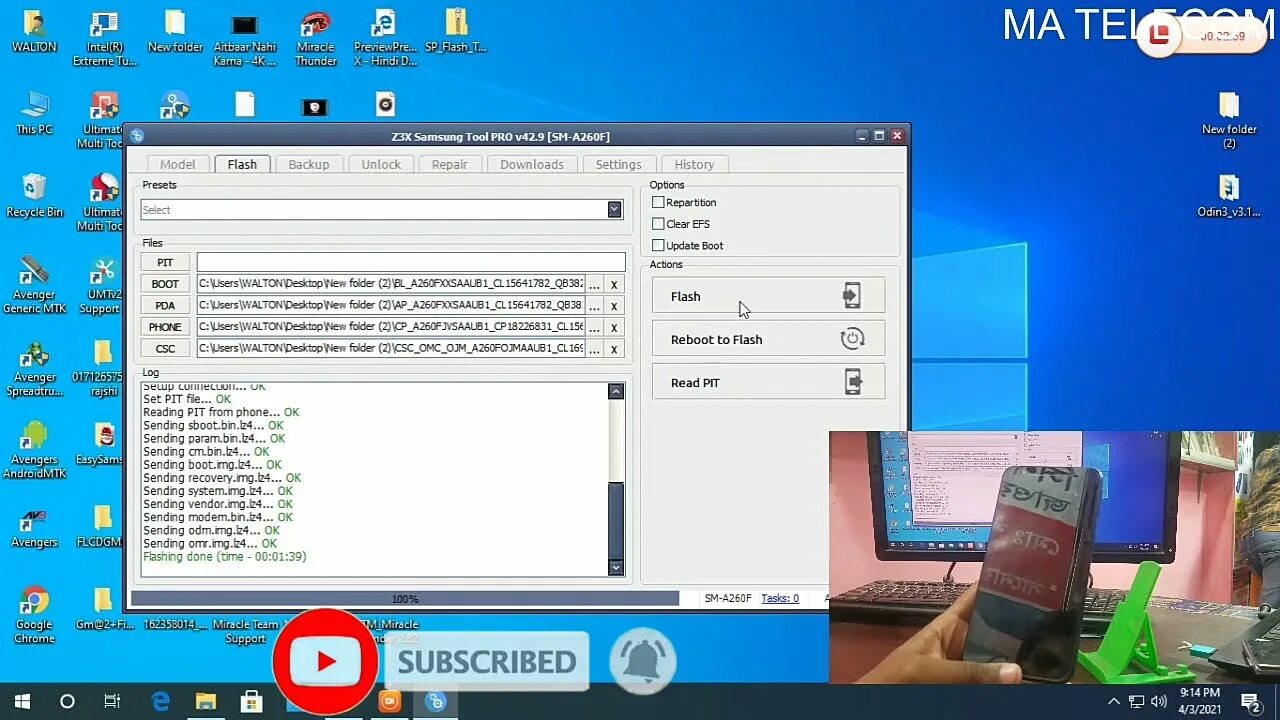Browse for CSC file with ... button
The height and width of the screenshot is (720, 1280).
[x=594, y=348]
